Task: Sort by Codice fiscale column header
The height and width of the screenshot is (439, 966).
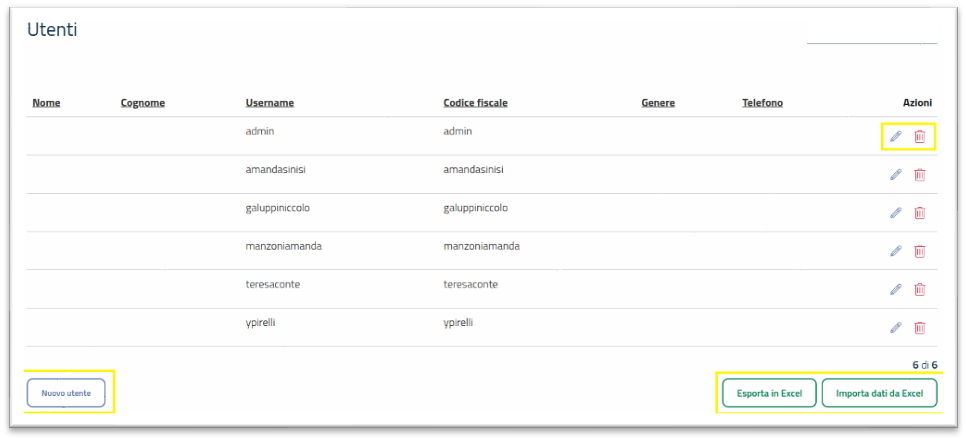Action: click(x=475, y=103)
